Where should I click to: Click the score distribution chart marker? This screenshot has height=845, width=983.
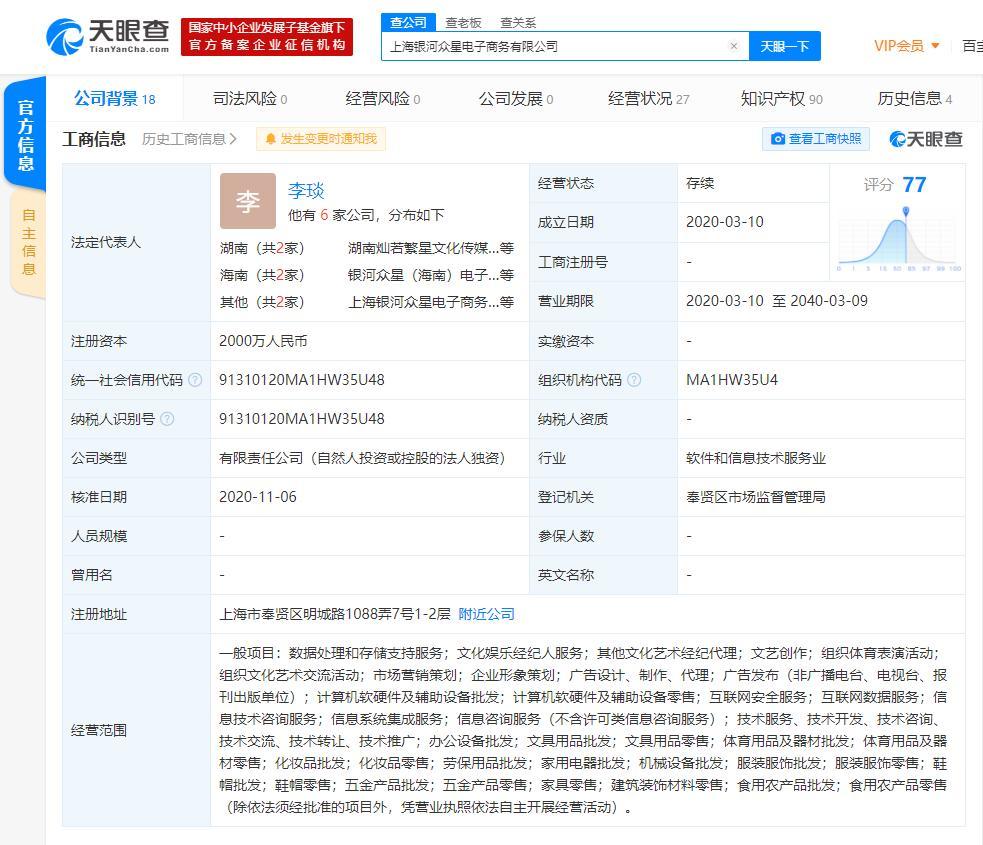tap(905, 212)
